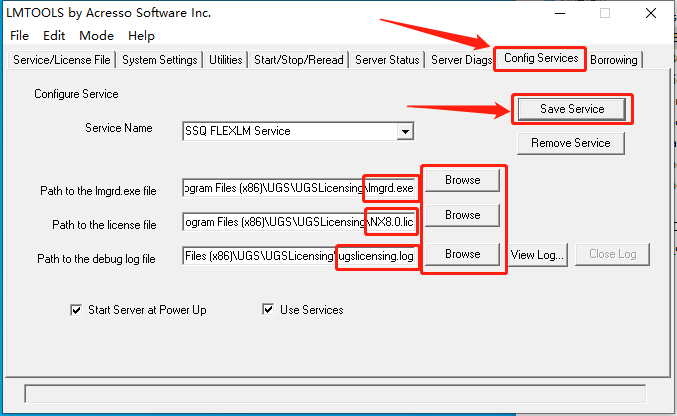Switch to the Service/License File tab
Screen dimensions: 677x416
tap(62, 60)
